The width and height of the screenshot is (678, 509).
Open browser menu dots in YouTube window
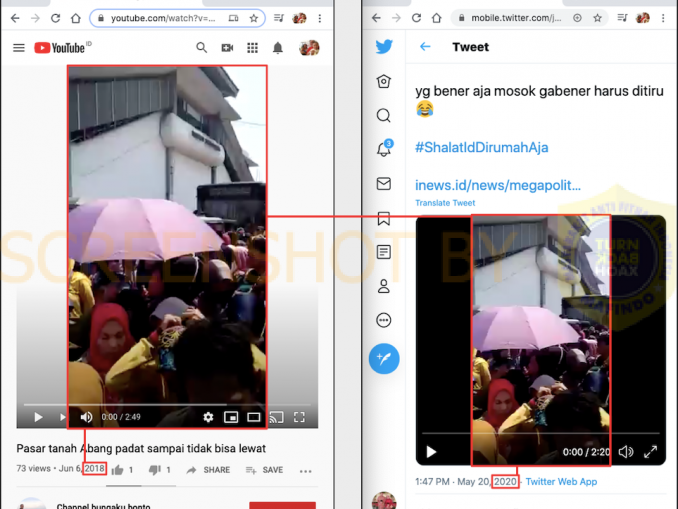(320, 18)
